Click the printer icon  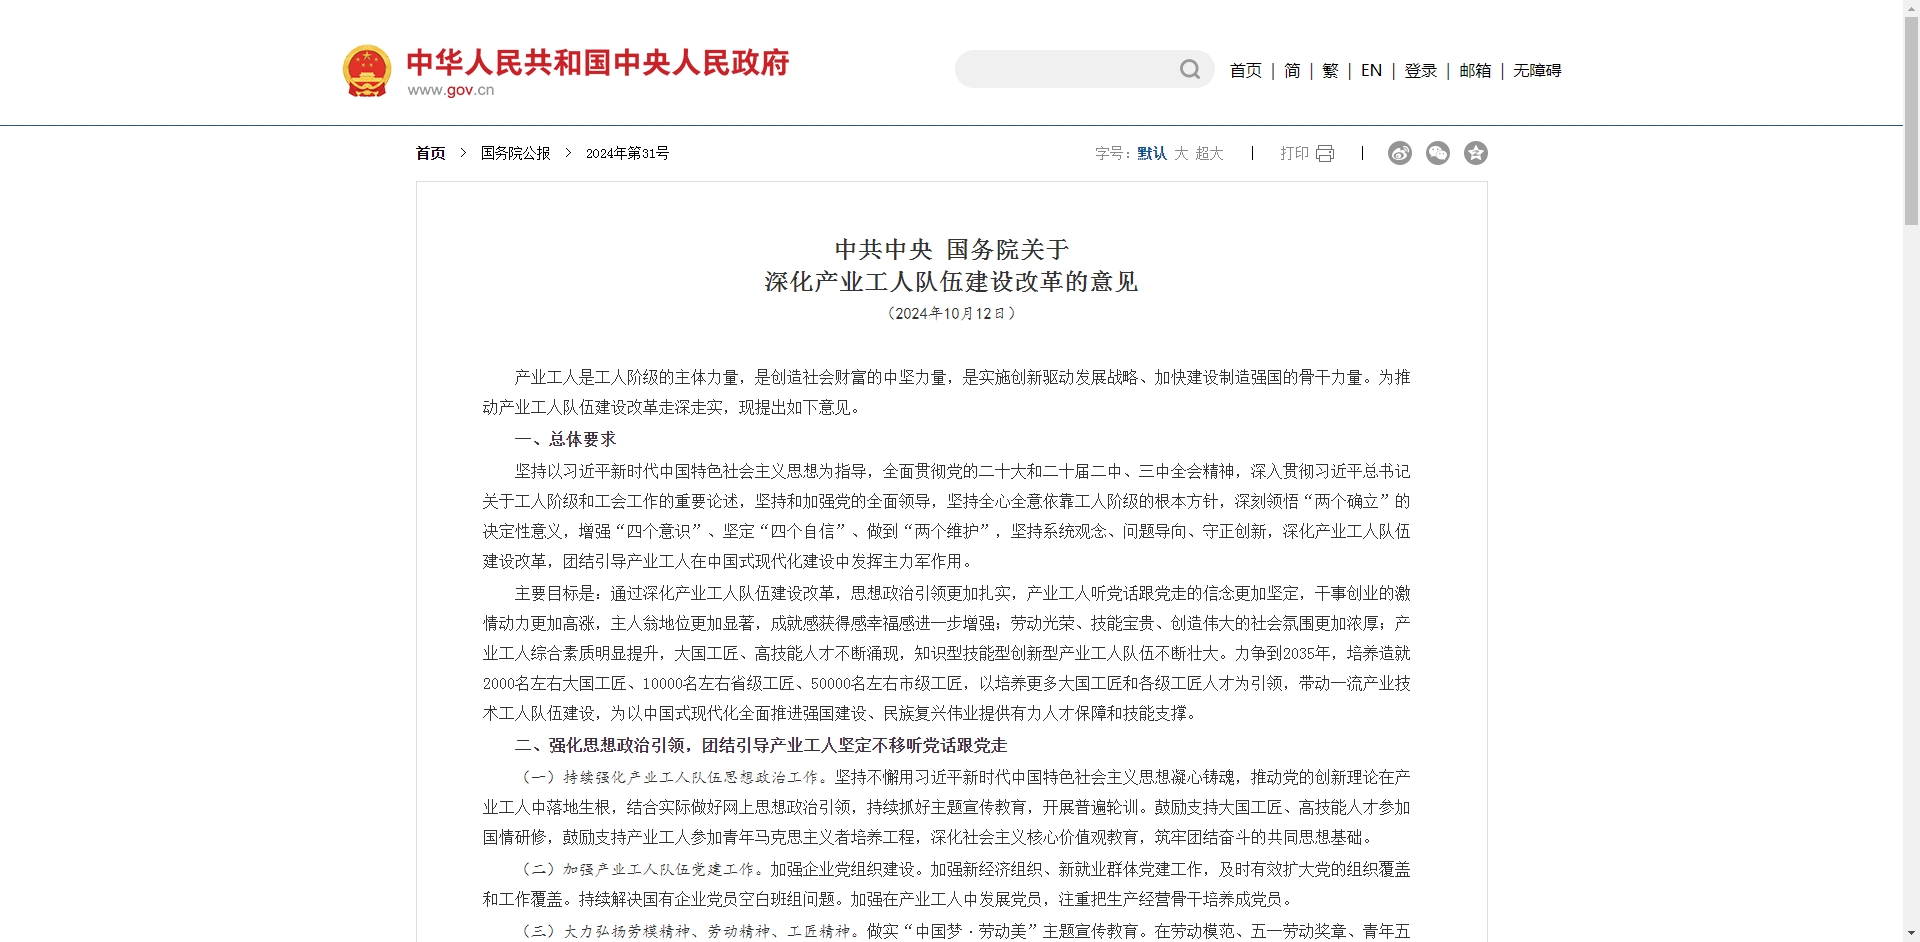1325,154
